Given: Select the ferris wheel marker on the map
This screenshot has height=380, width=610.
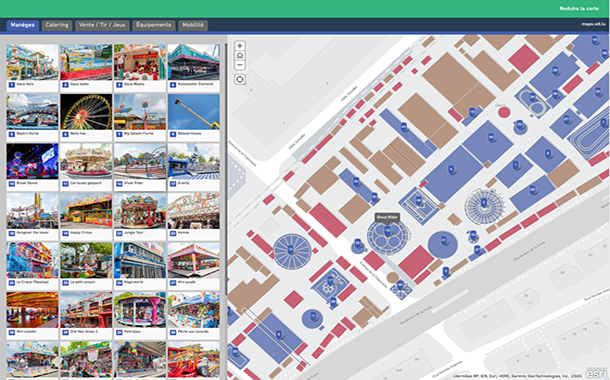Looking at the screenshot, I should pyautogui.click(x=484, y=203).
